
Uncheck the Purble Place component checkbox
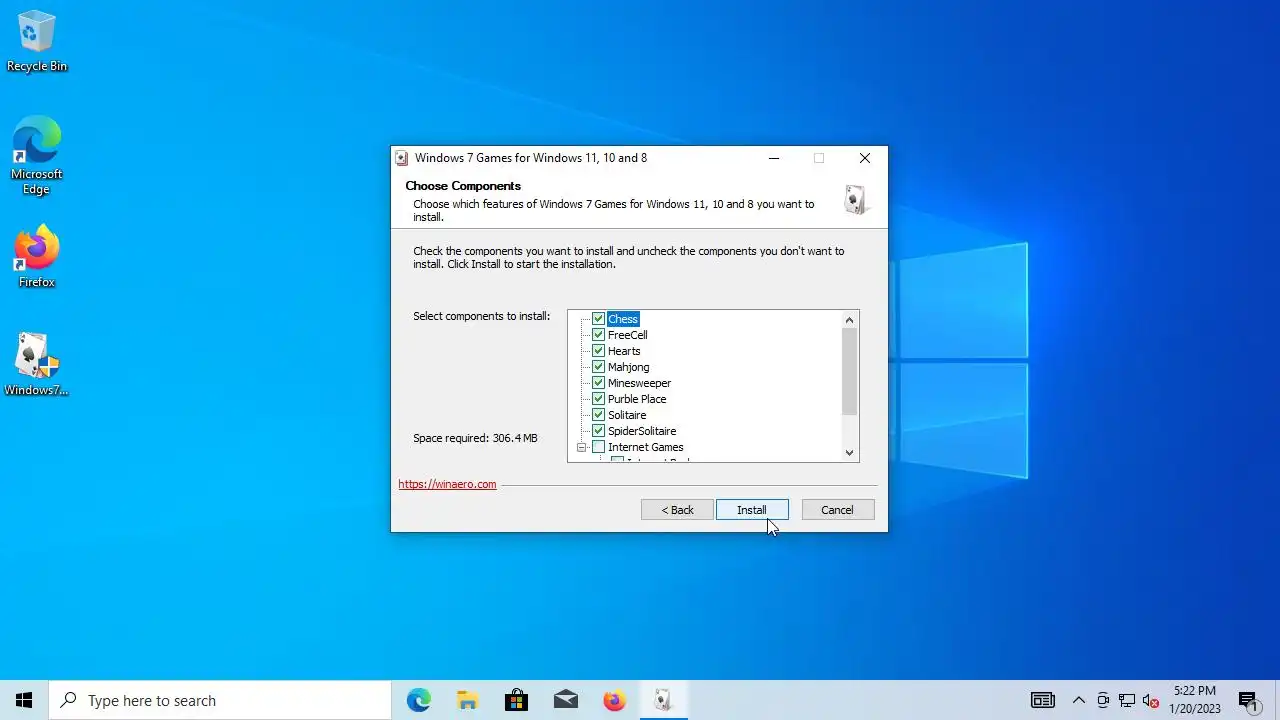pos(598,399)
